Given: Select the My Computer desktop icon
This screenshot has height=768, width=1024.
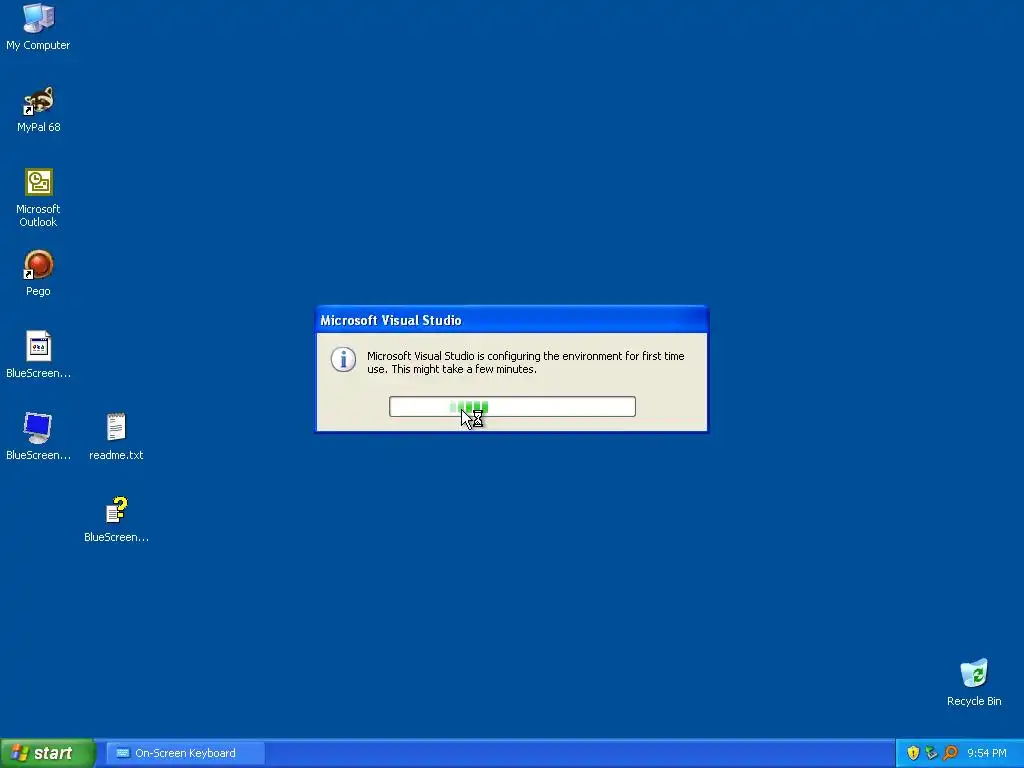Looking at the screenshot, I should [38, 27].
